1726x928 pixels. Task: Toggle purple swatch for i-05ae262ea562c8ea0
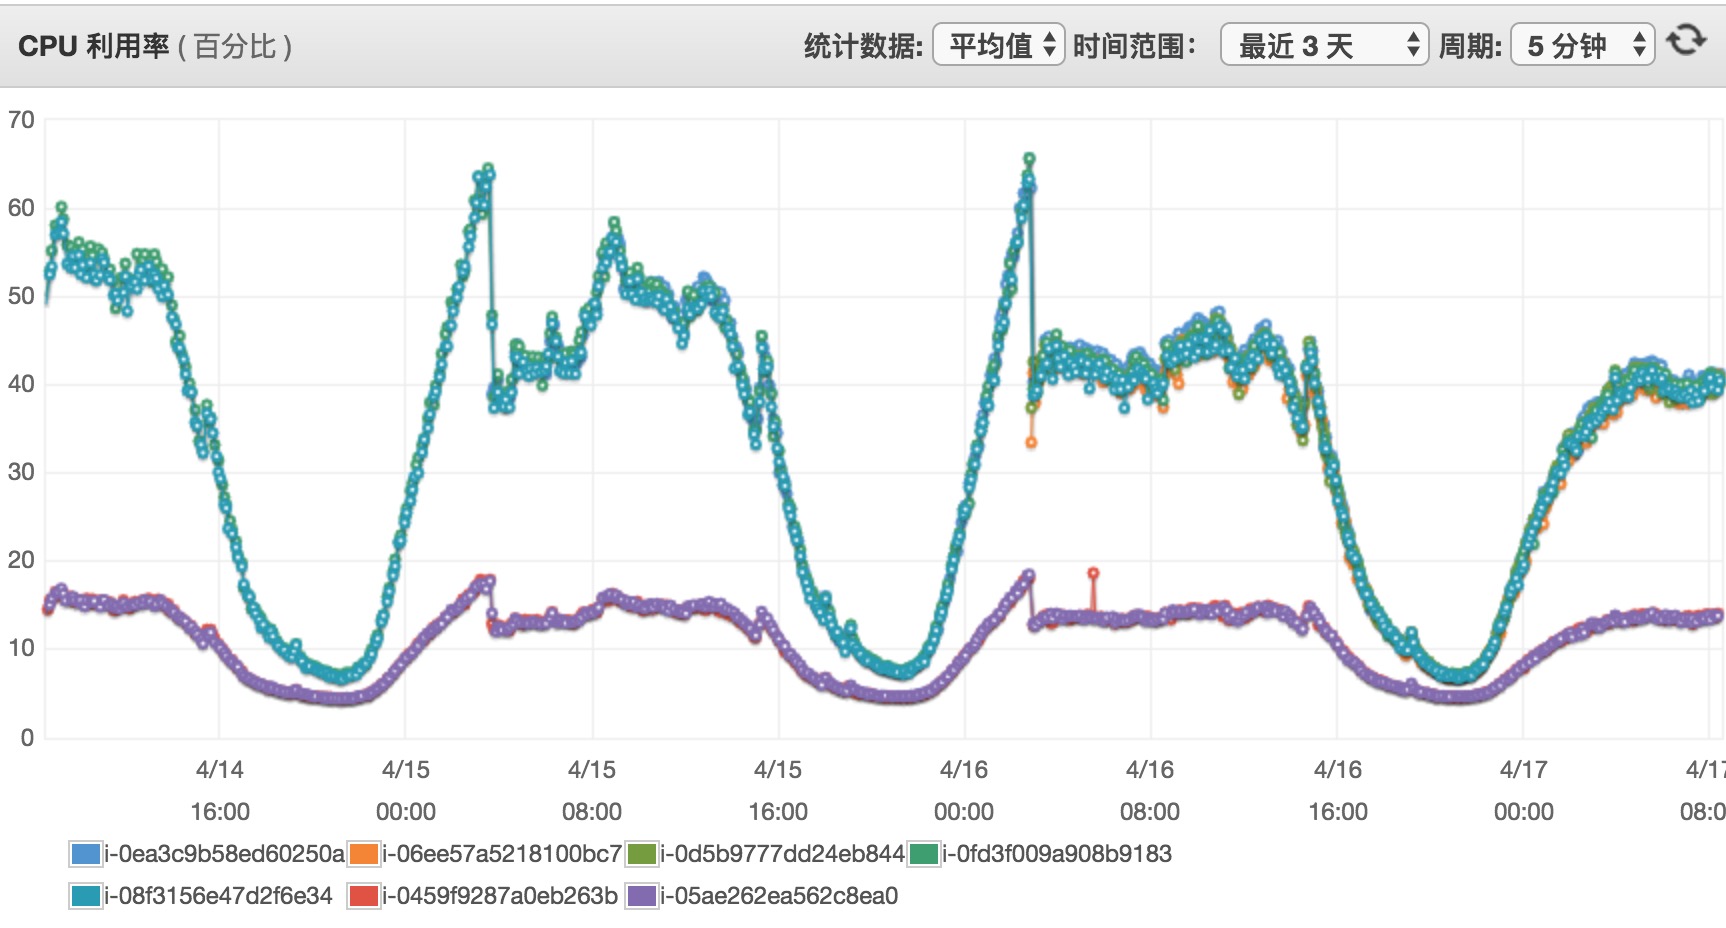point(641,896)
